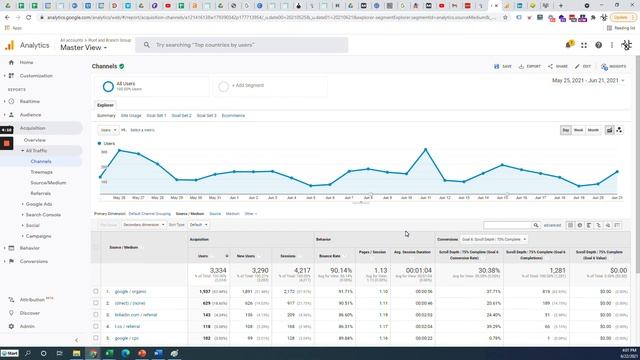Screen dimensions: 640x360
Task: Click the analytics search box
Action: coord(242,45)
